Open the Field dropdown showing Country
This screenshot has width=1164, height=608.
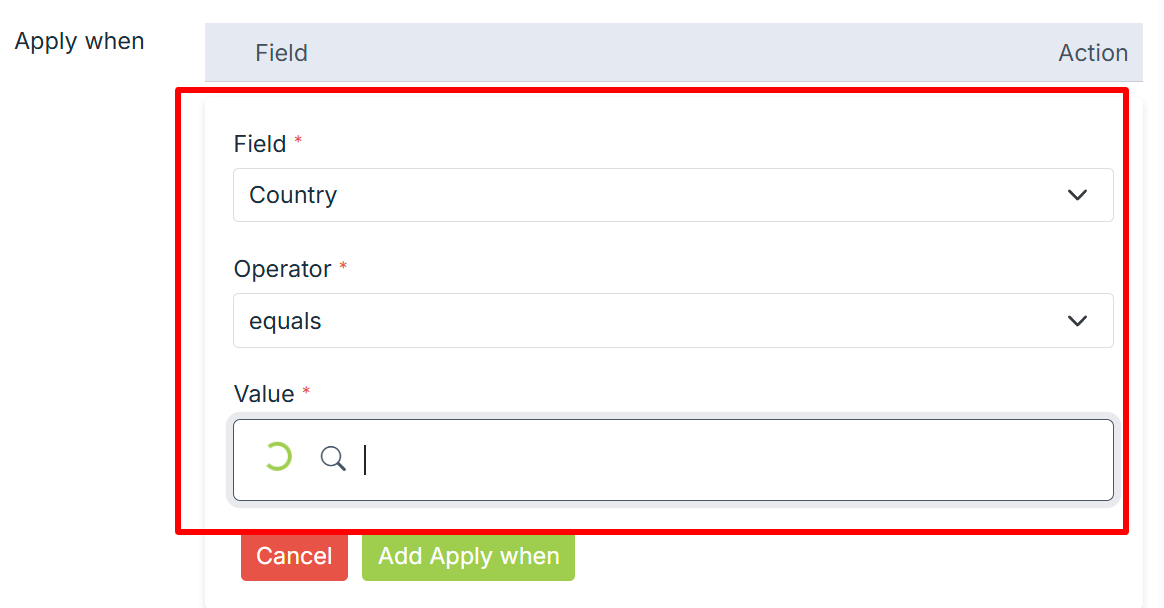pyautogui.click(x=672, y=195)
